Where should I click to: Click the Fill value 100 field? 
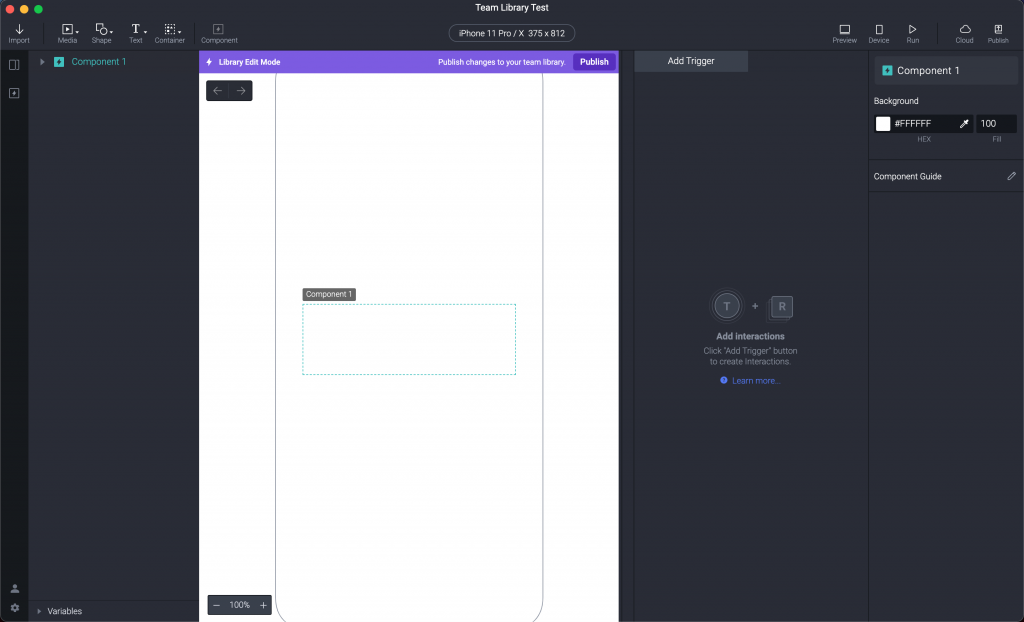click(x=996, y=123)
